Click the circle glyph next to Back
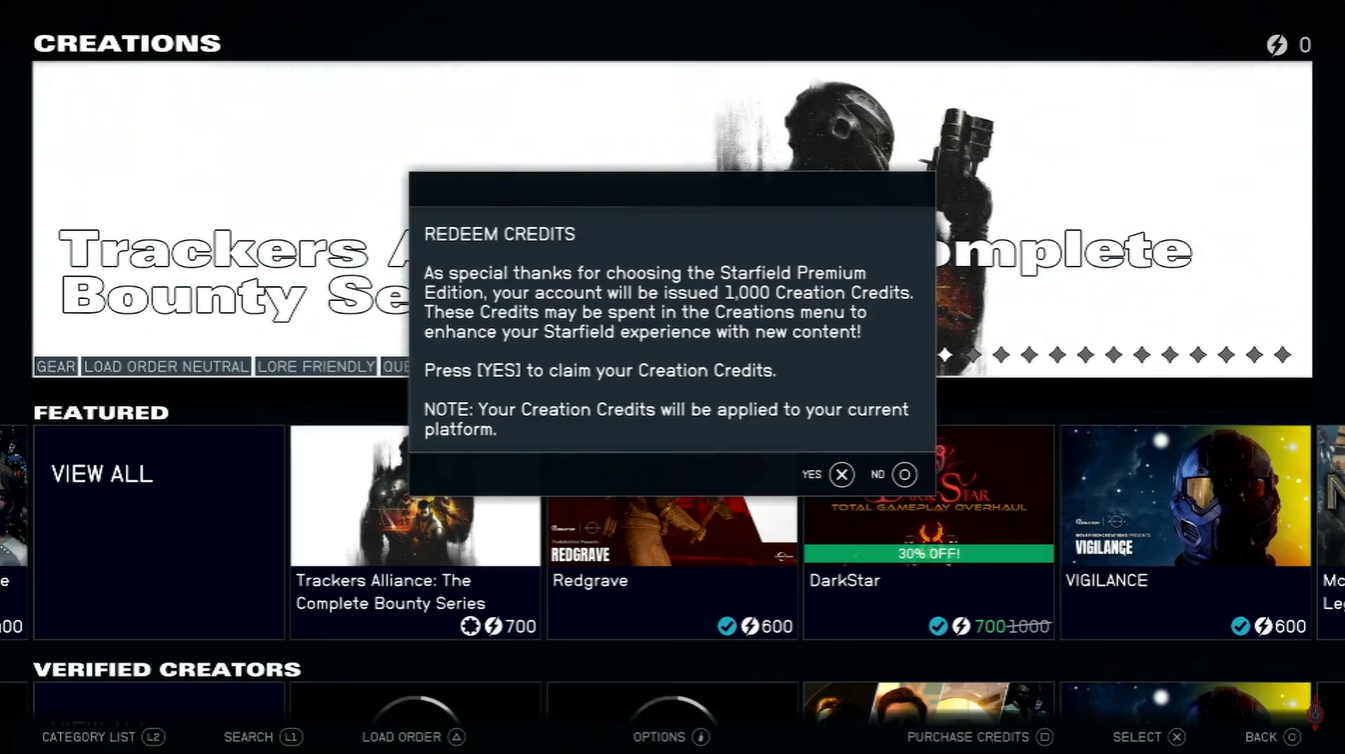This screenshot has height=754, width=1345. pos(1292,737)
